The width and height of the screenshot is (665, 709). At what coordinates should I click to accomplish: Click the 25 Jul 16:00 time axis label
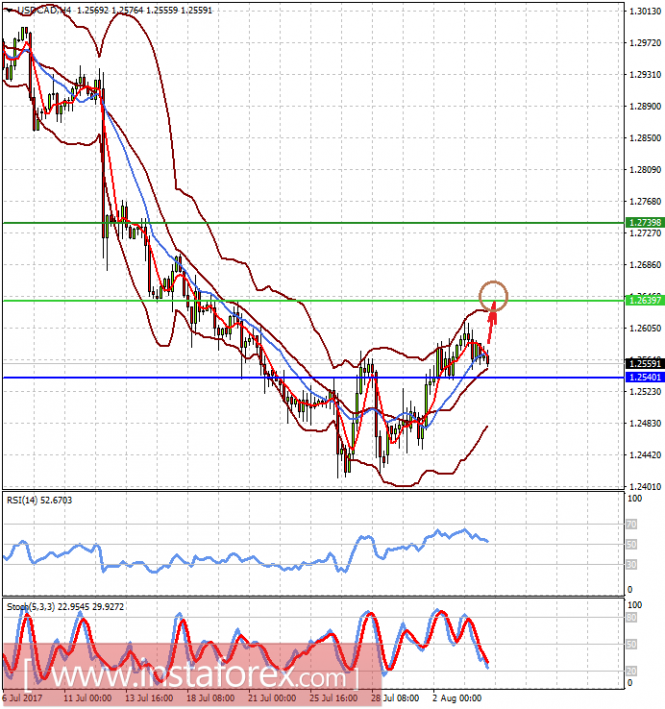(334, 698)
